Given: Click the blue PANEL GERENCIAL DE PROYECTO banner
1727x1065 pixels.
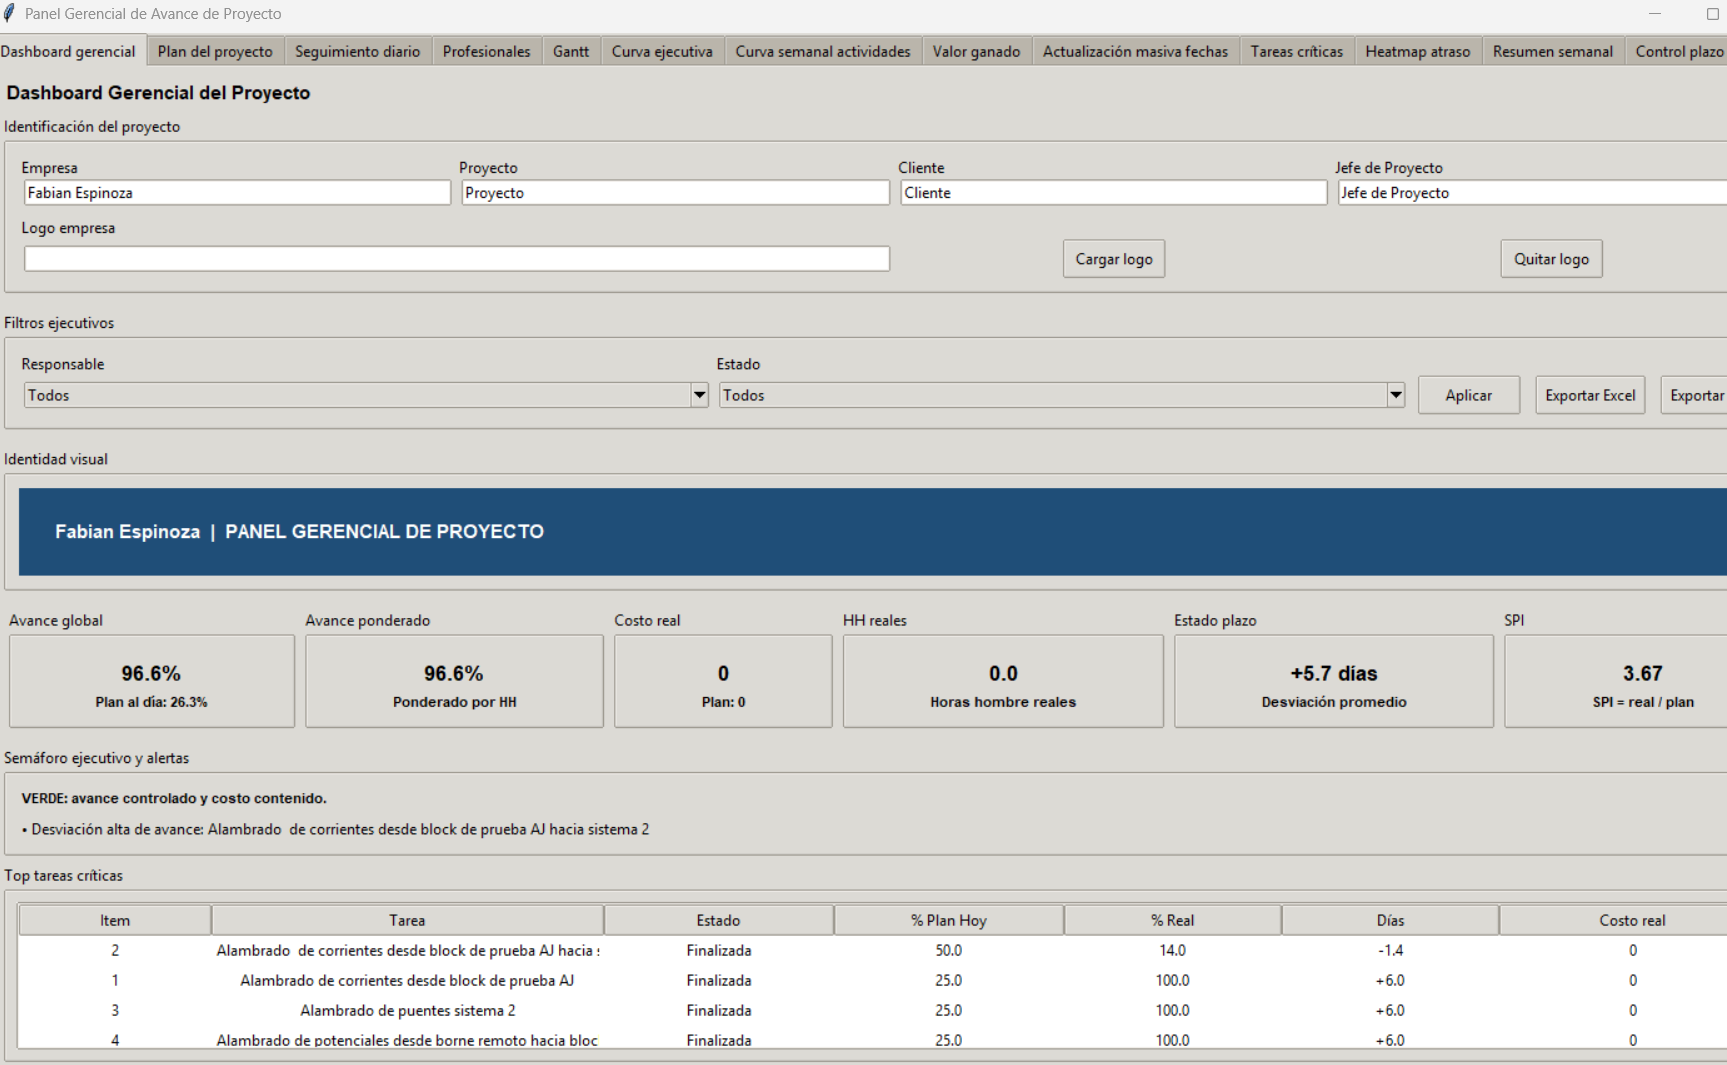Looking at the screenshot, I should point(873,531).
